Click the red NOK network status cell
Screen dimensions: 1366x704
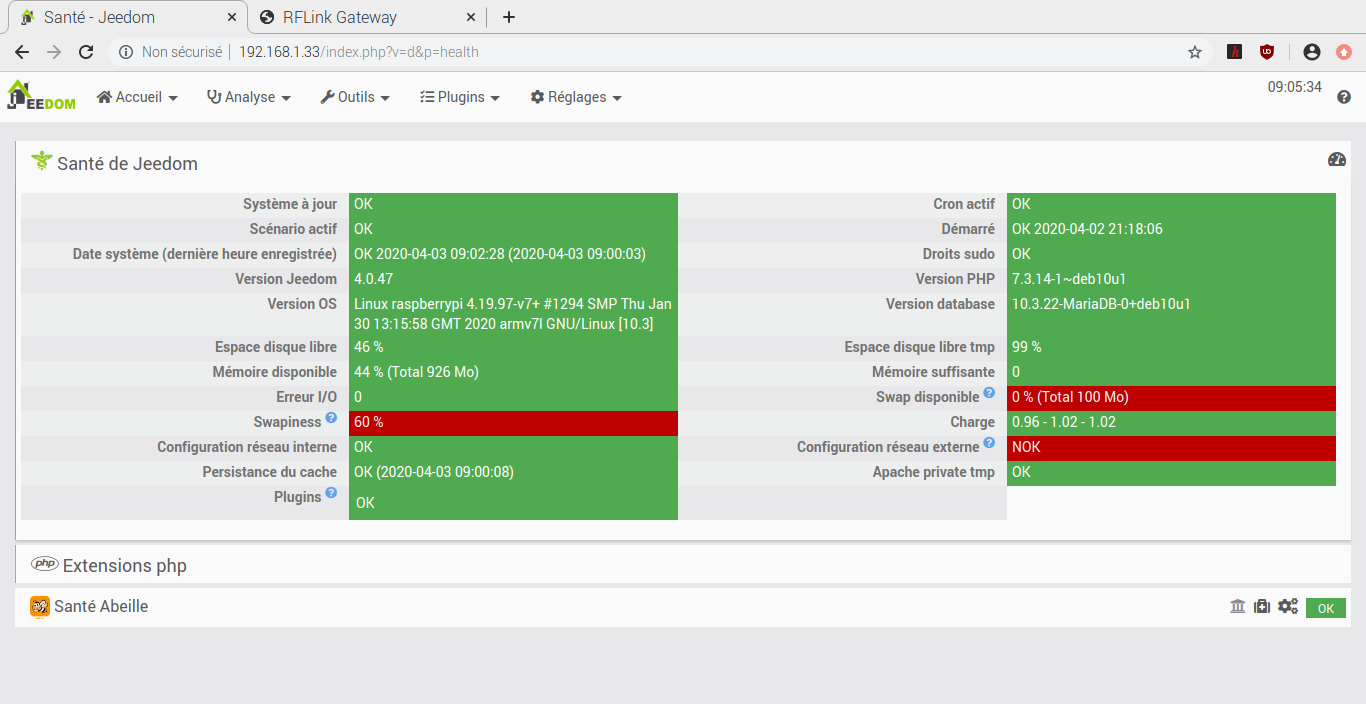coord(1171,448)
